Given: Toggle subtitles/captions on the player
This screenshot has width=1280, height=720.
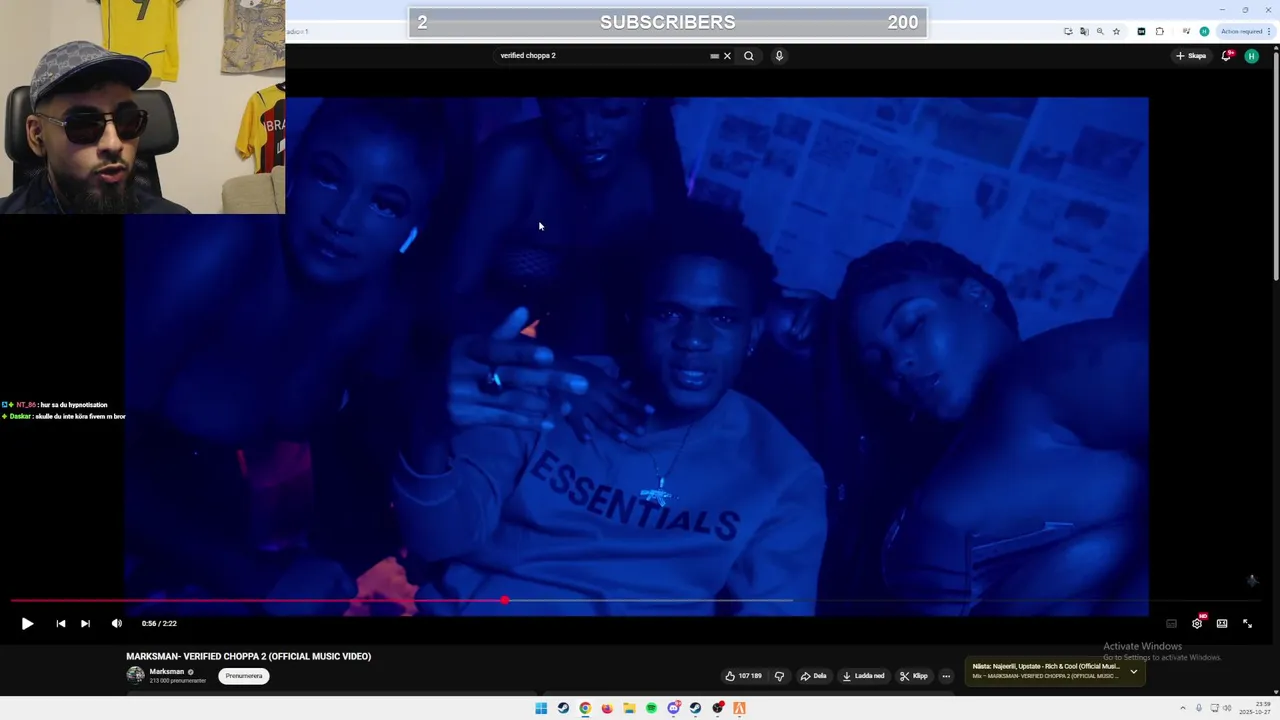Looking at the screenshot, I should tap(1171, 623).
